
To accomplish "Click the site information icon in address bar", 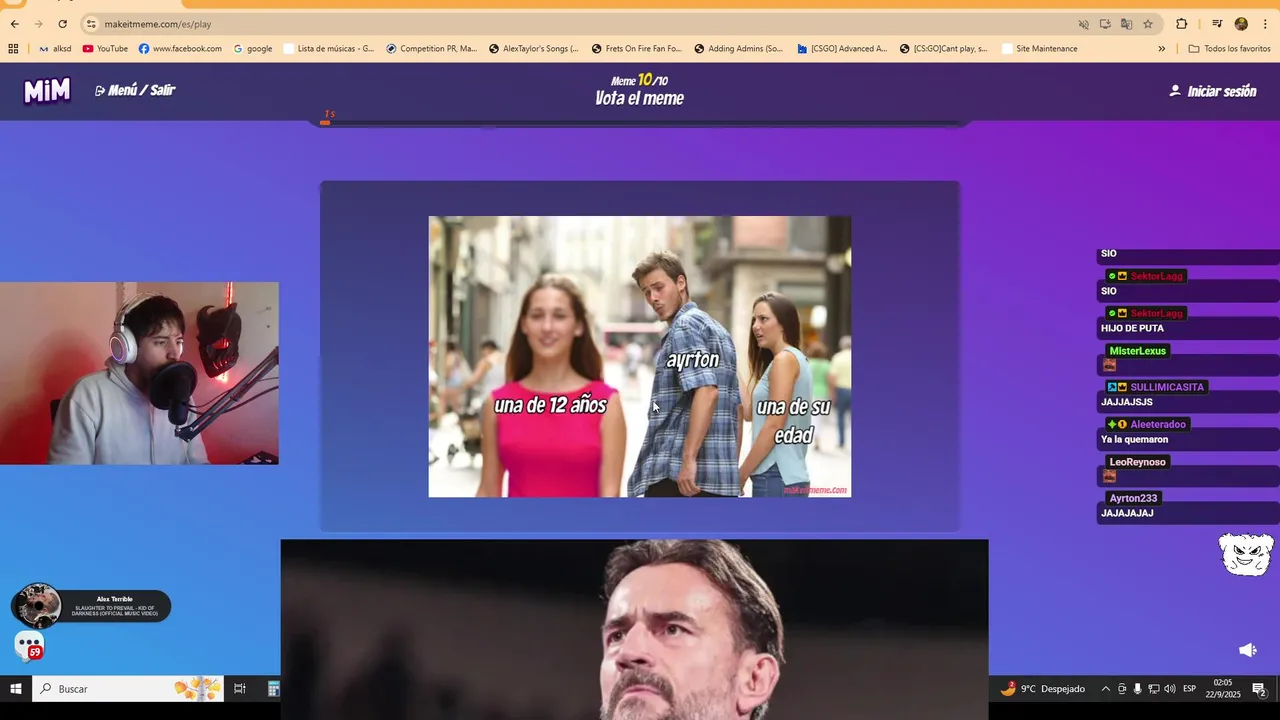I will 91,24.
